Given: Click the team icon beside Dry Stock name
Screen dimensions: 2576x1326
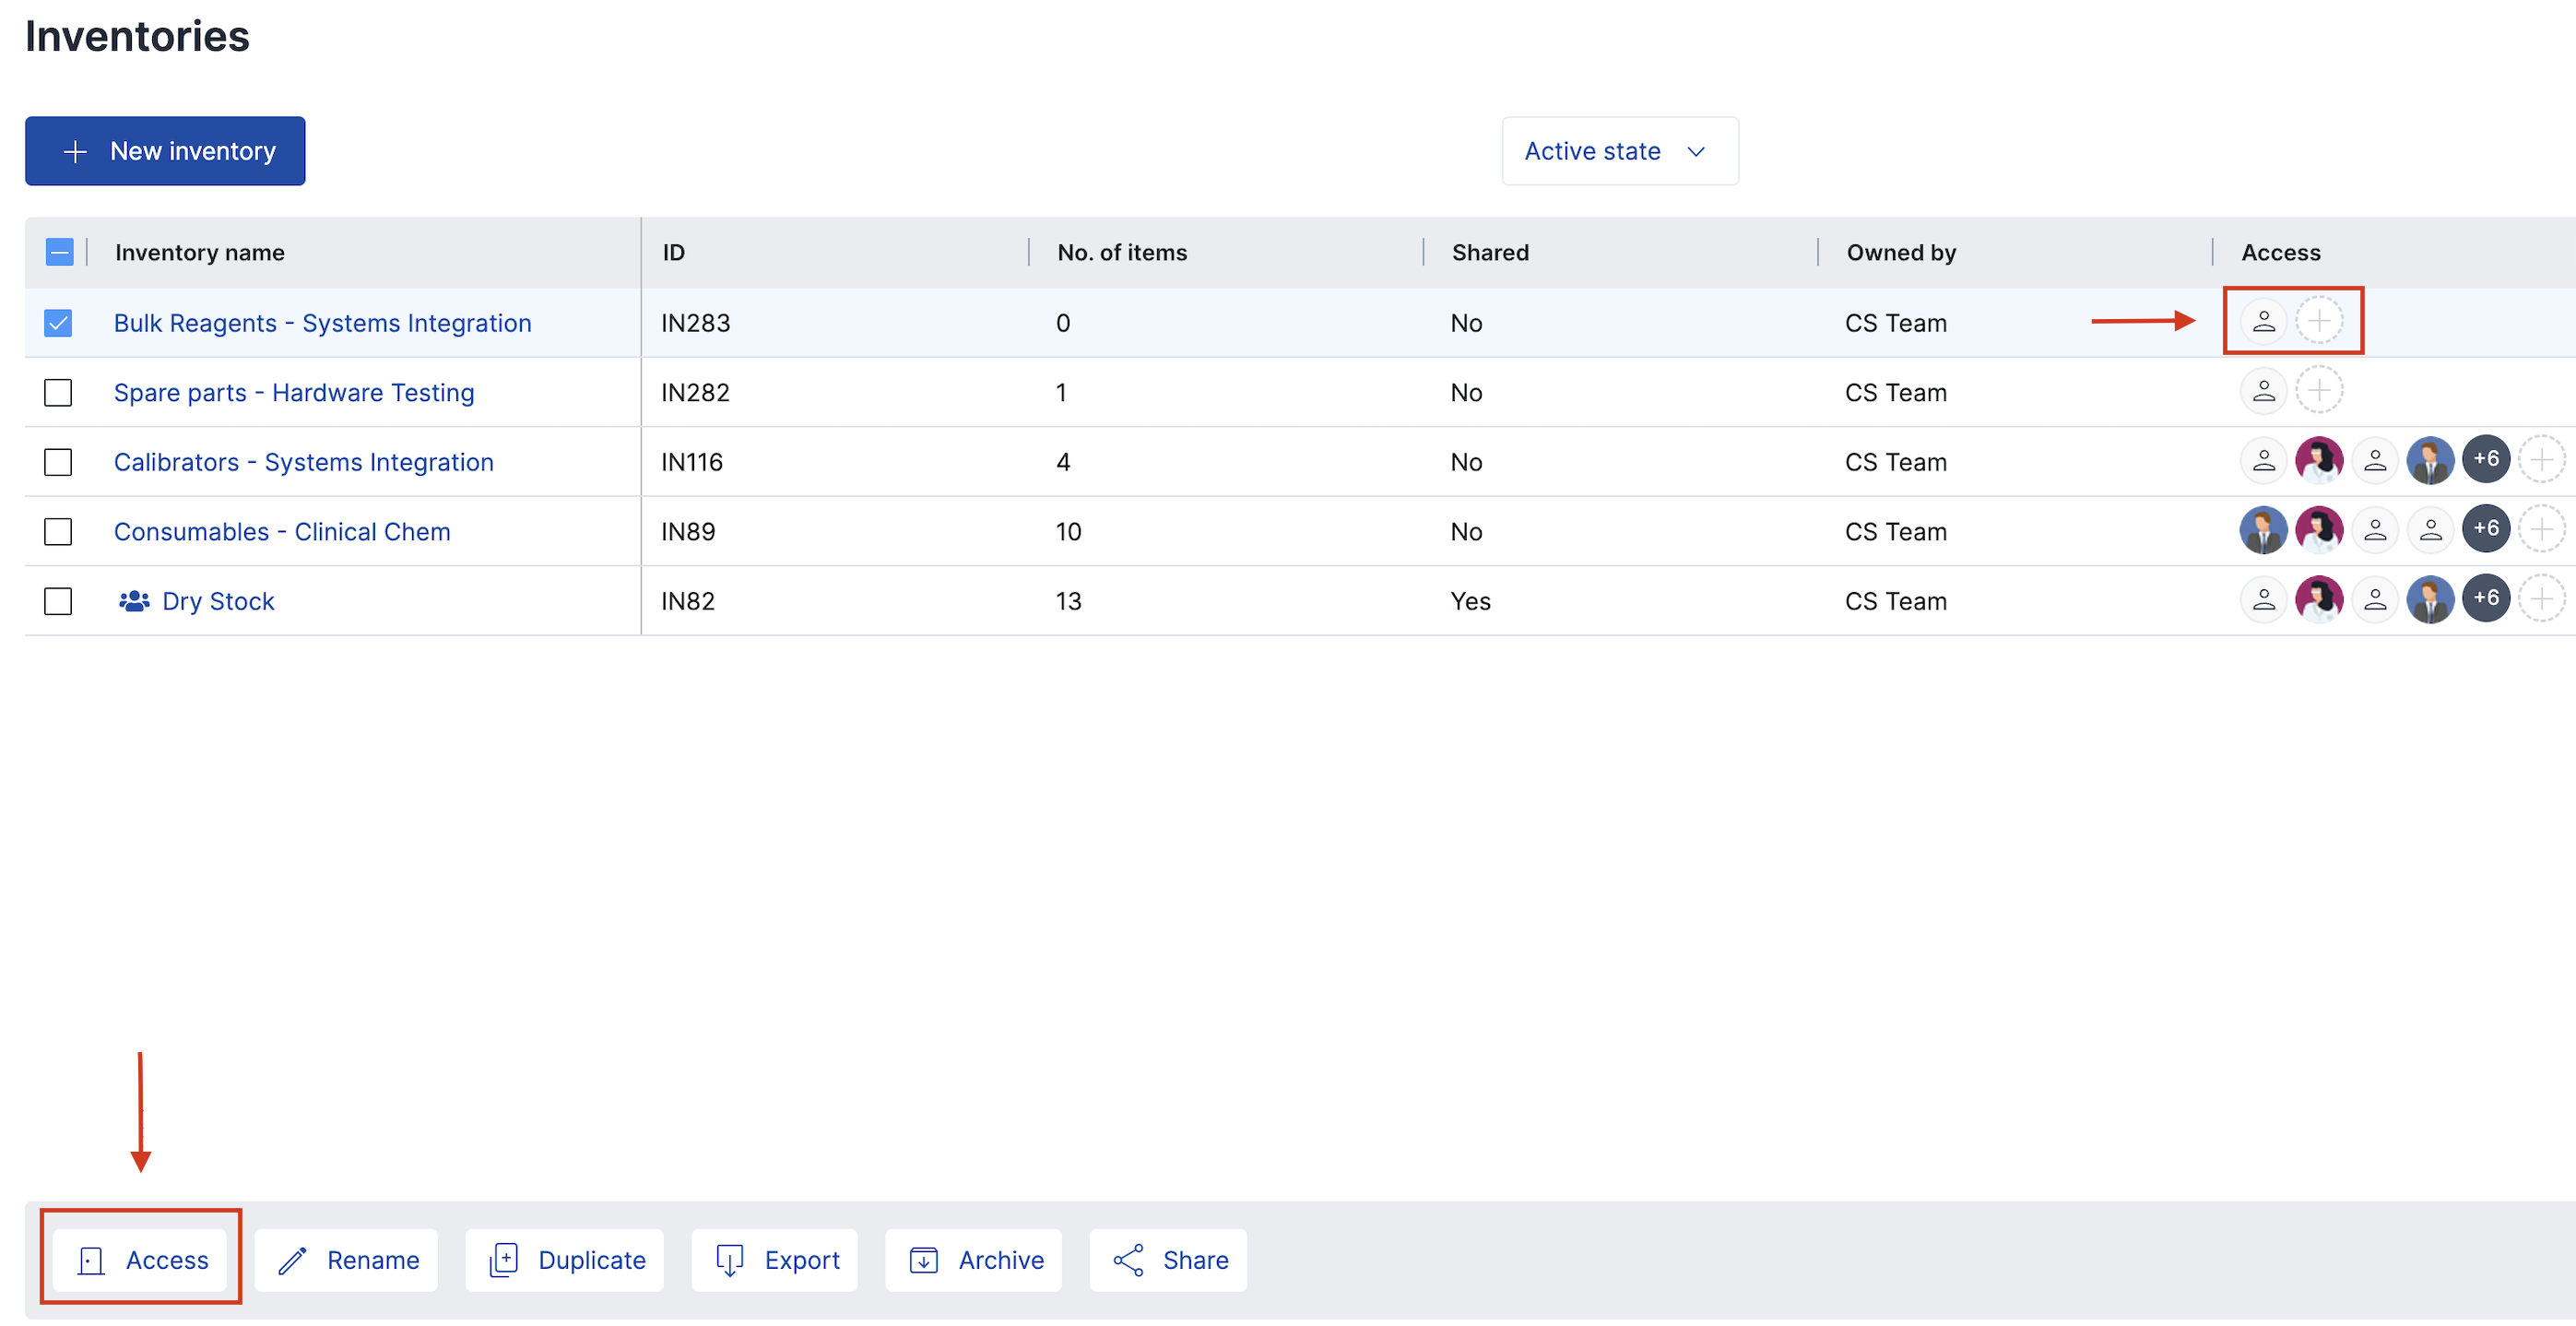Looking at the screenshot, I should coord(135,601).
